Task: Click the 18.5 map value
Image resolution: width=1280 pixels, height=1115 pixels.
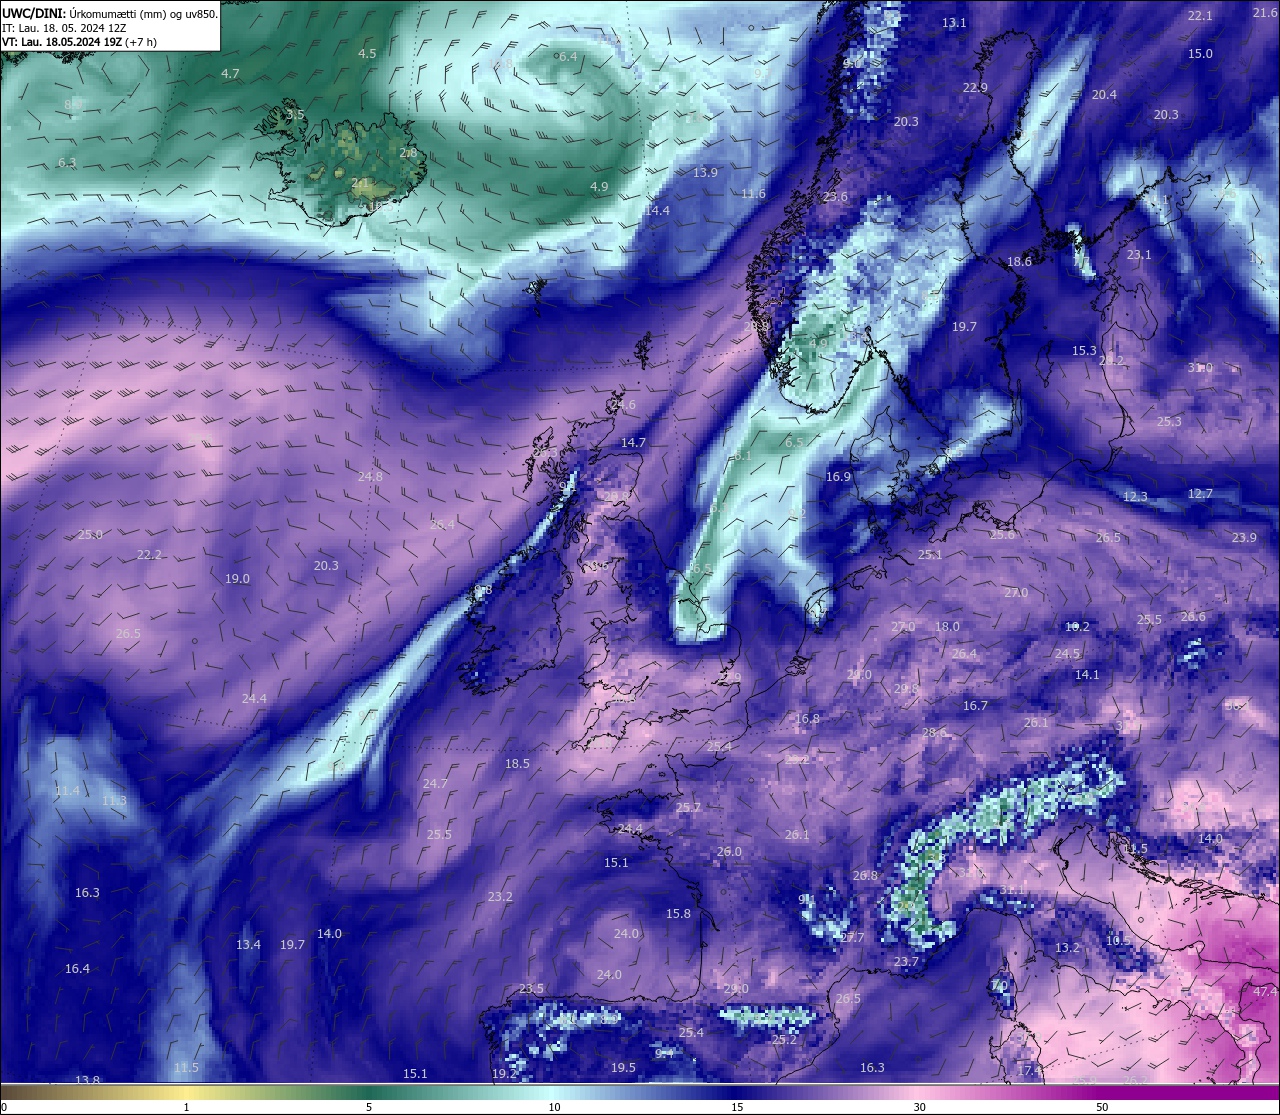Action: [517, 764]
